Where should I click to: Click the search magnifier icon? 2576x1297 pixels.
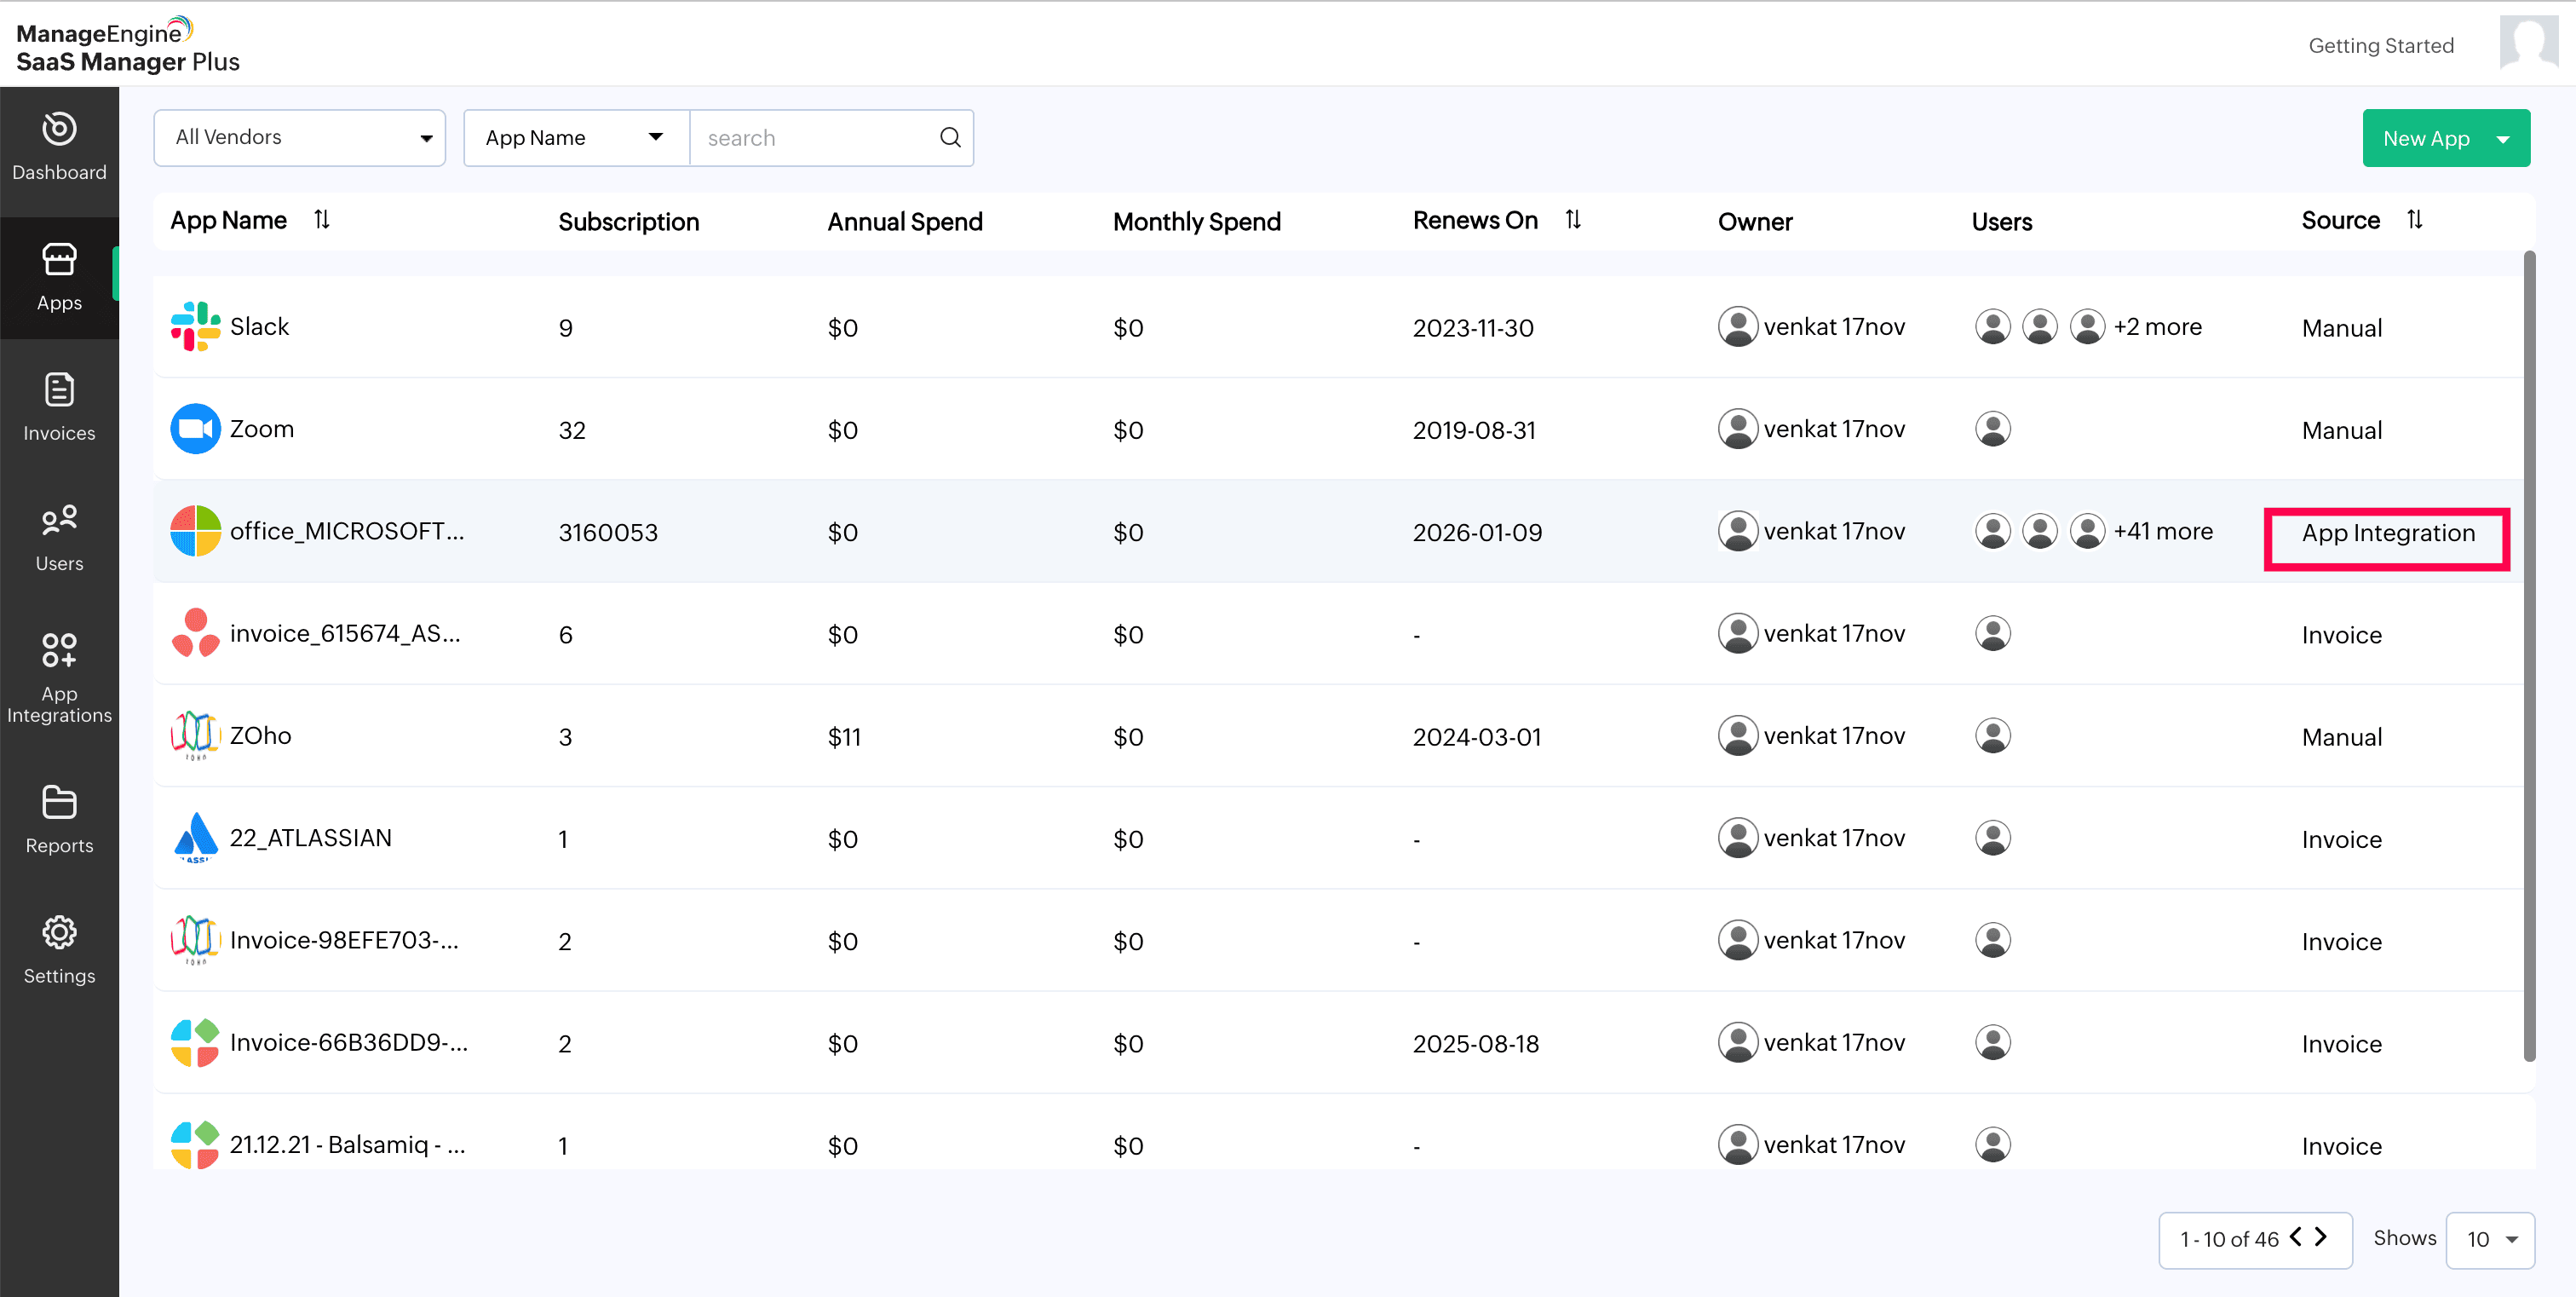950,138
